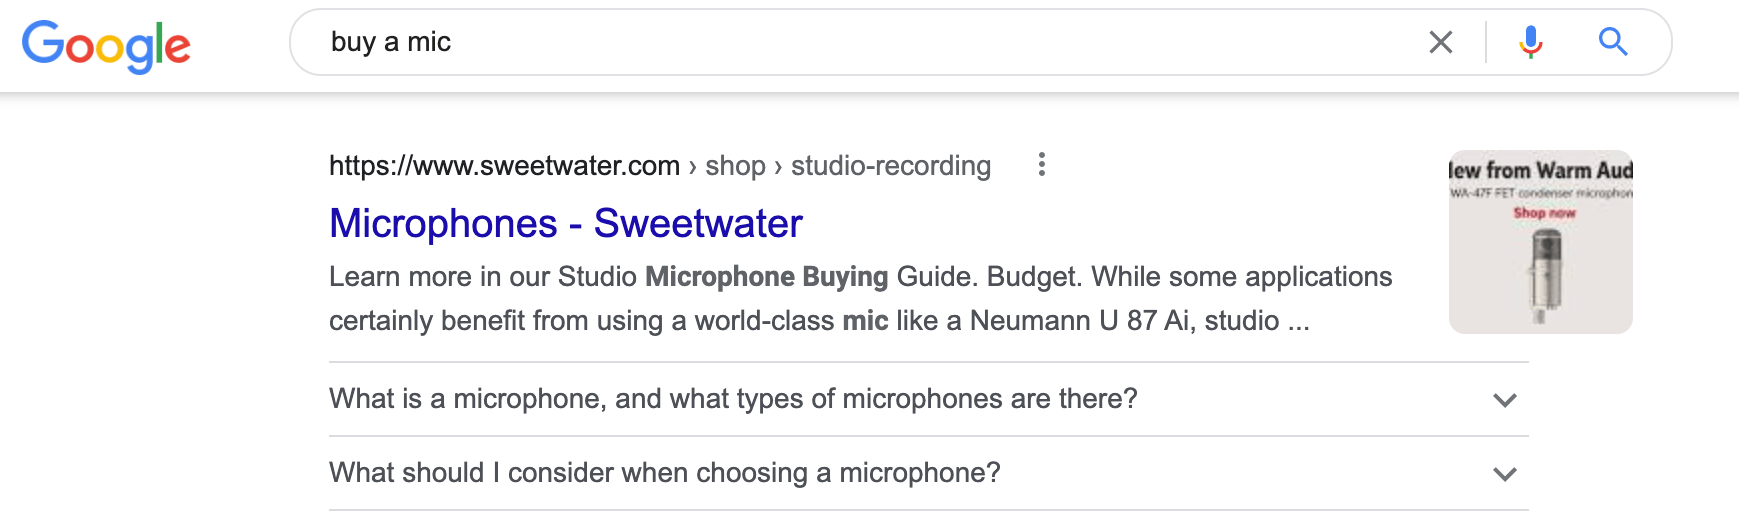The height and width of the screenshot is (530, 1739).
Task: Open the three-dot menu beside the Sweetwater URL
Action: pos(1041,164)
